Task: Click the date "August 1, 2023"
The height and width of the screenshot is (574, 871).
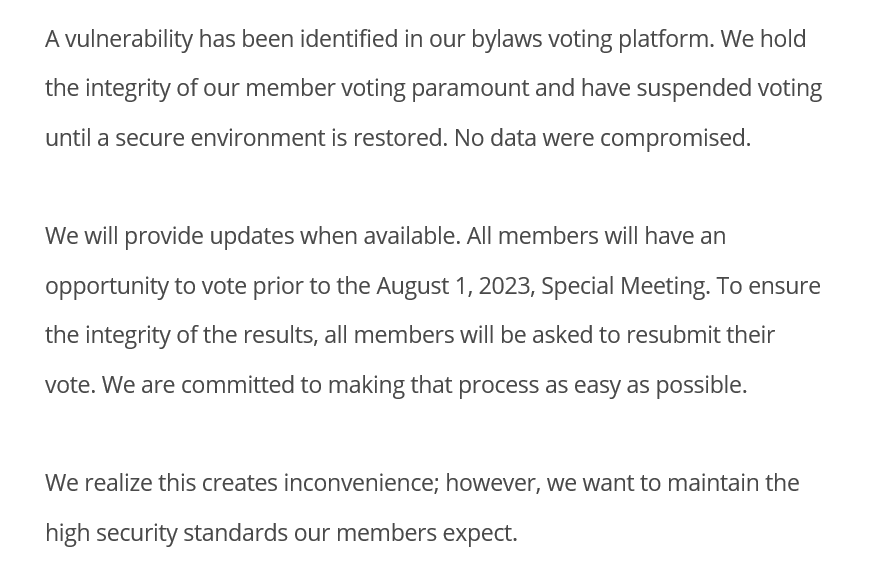Action: tap(453, 286)
